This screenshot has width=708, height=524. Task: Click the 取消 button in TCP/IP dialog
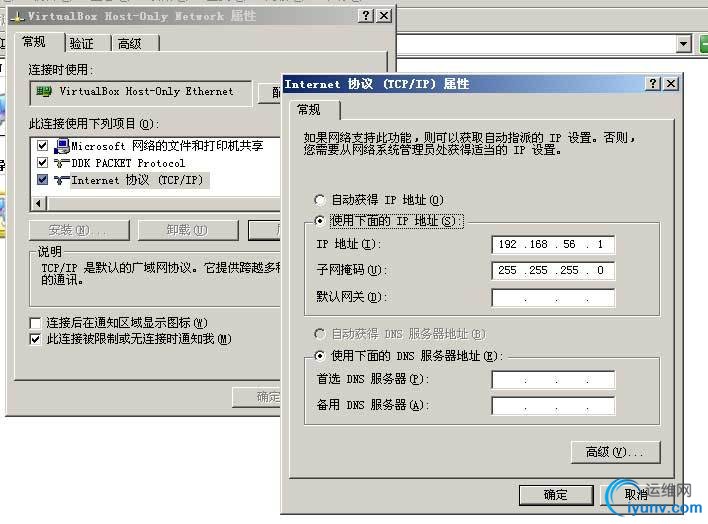637,495
